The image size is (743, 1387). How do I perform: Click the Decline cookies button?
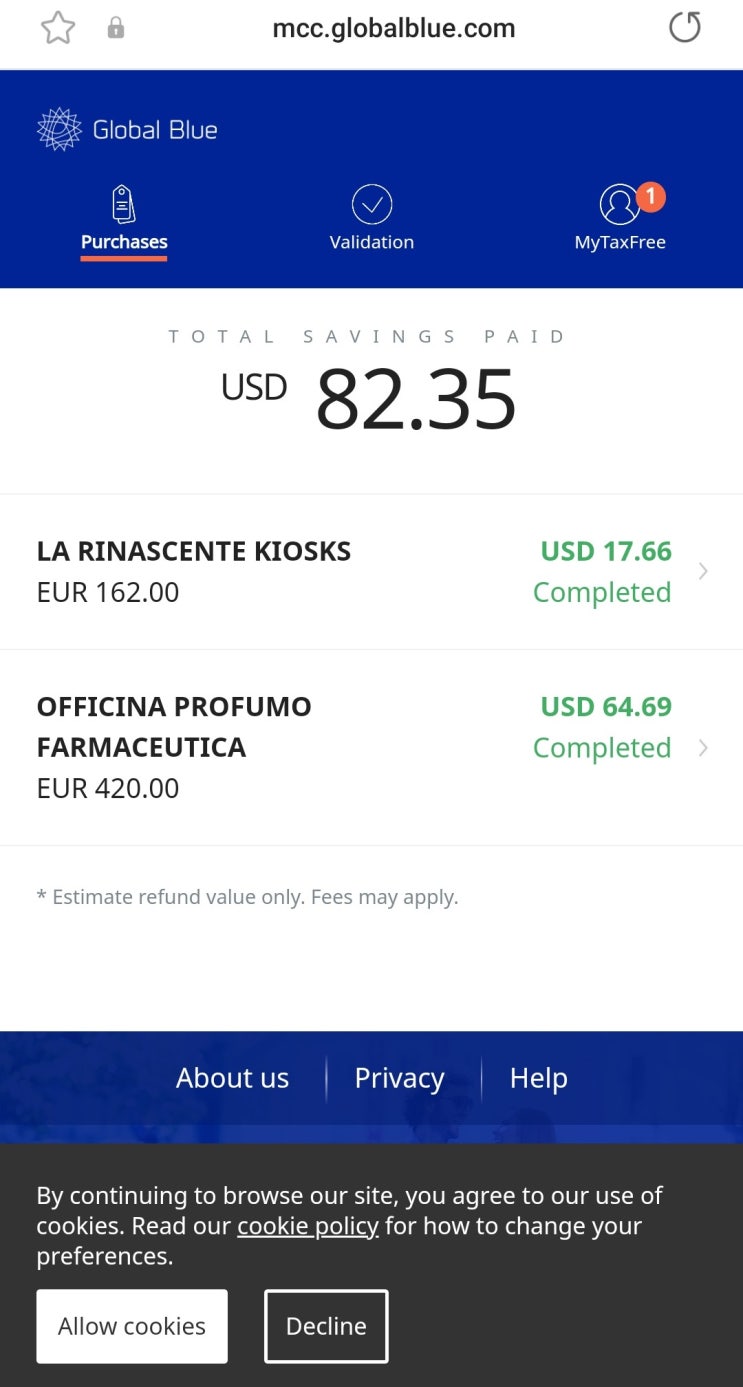[x=326, y=1326]
